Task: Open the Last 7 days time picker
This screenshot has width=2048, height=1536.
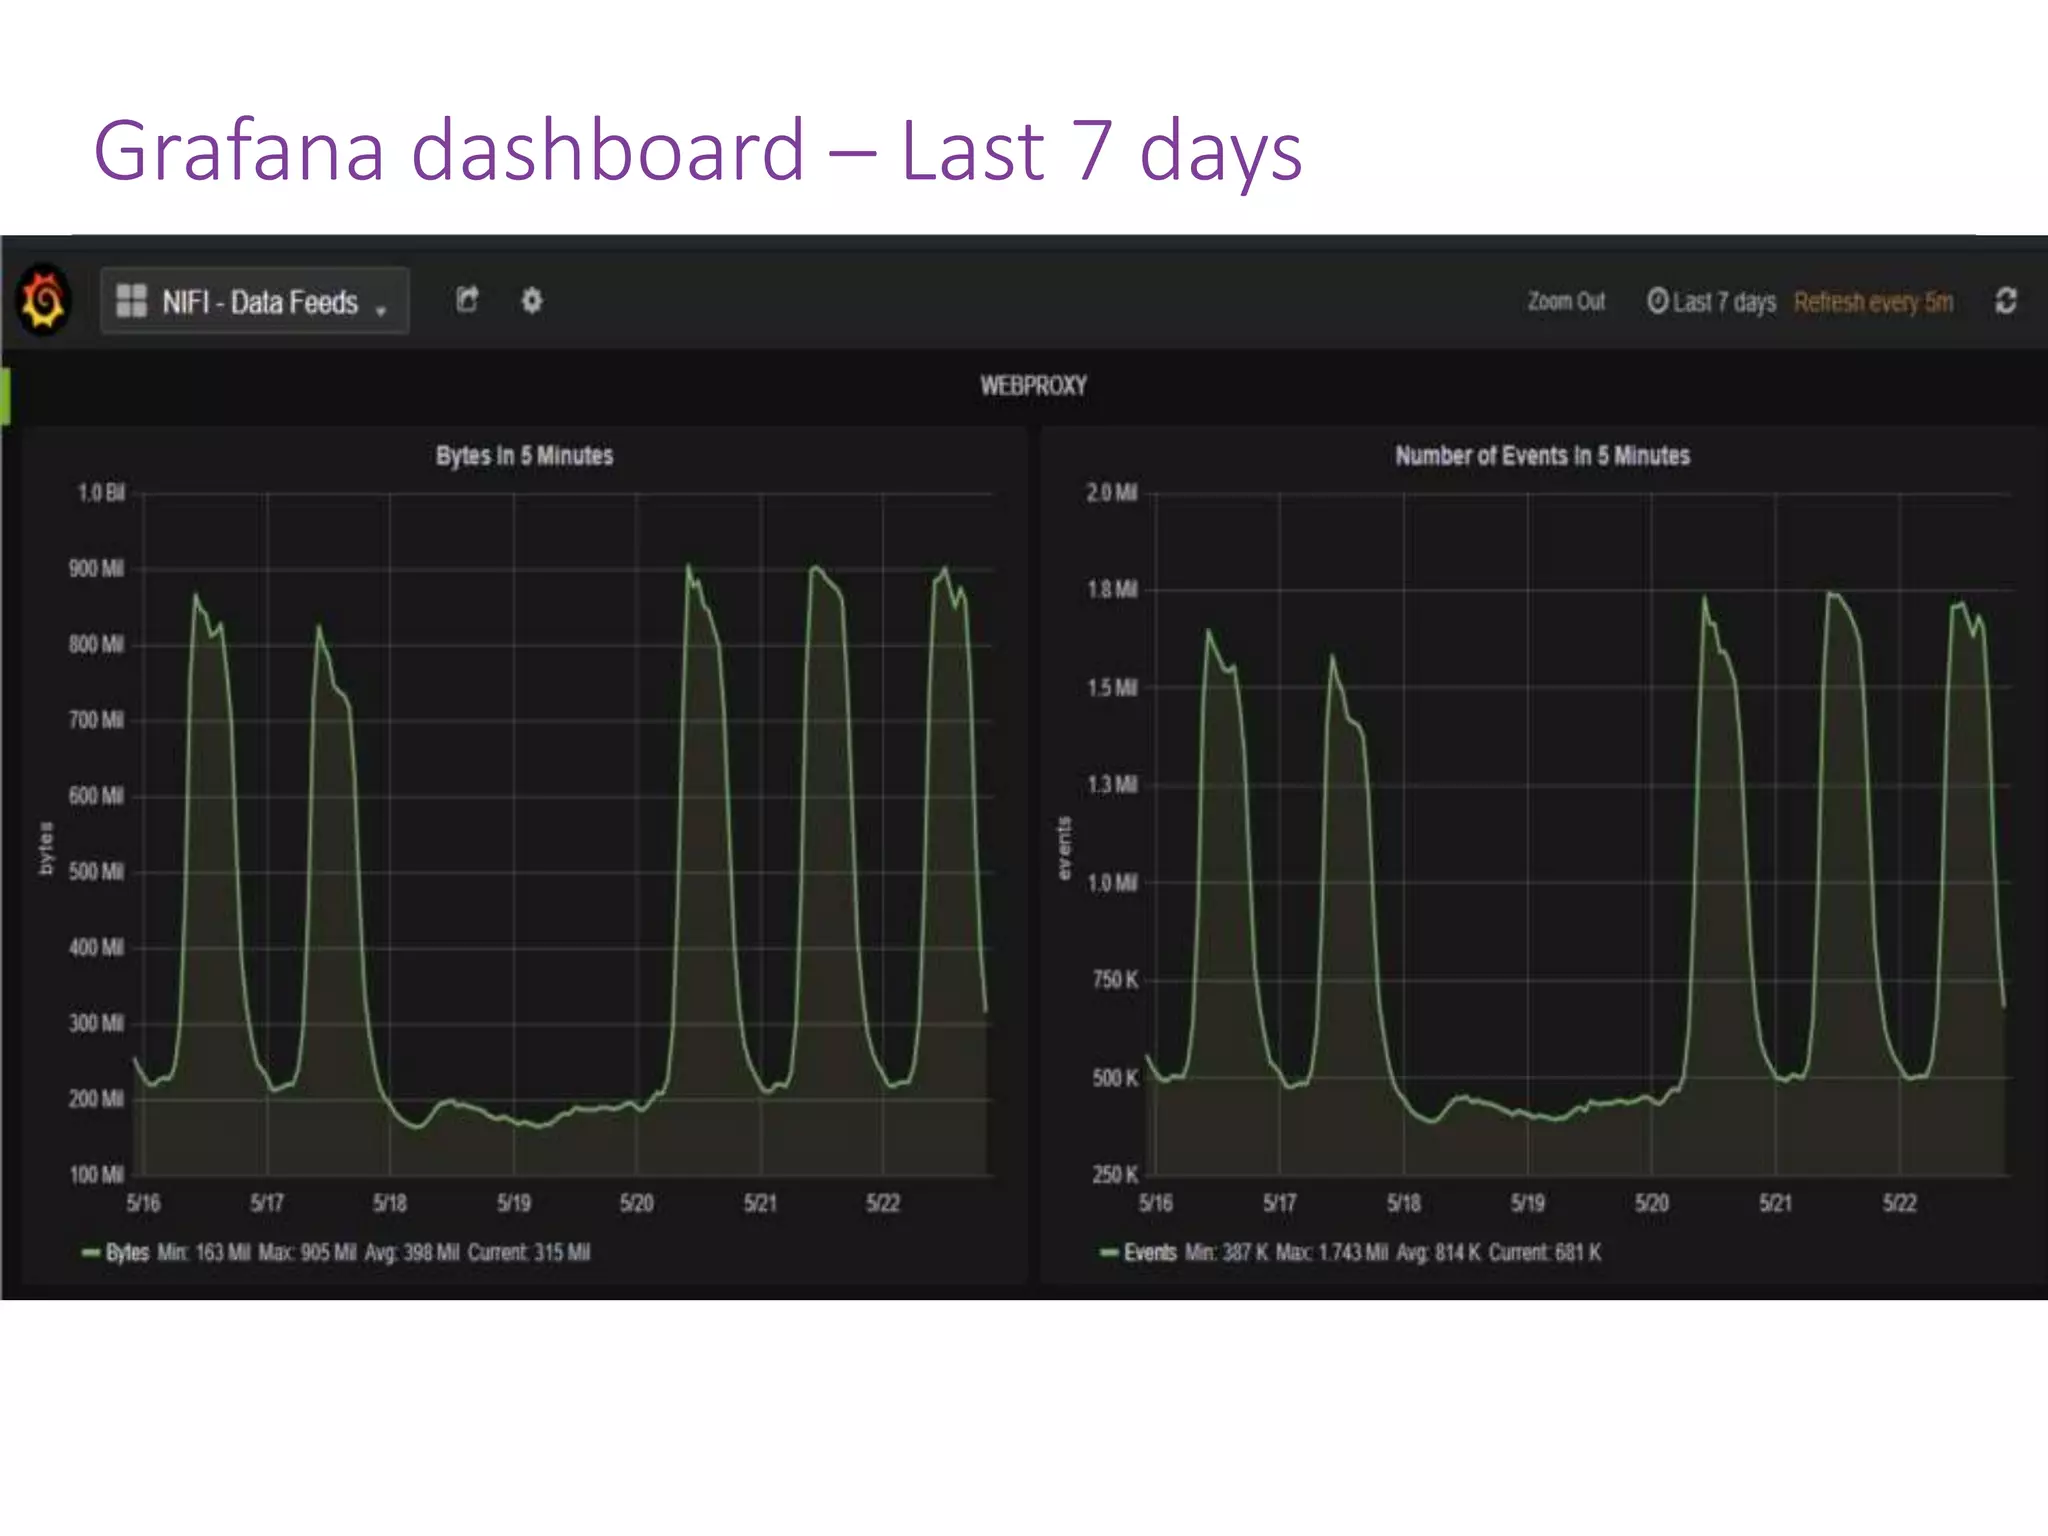Action: (x=1723, y=302)
